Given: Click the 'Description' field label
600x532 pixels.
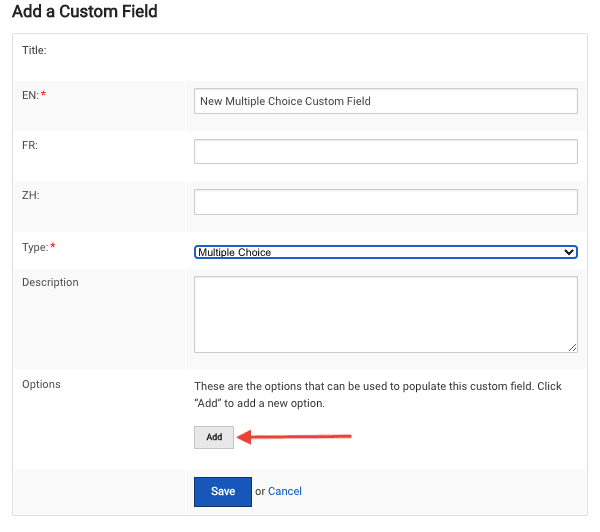Looking at the screenshot, I should tap(50, 282).
